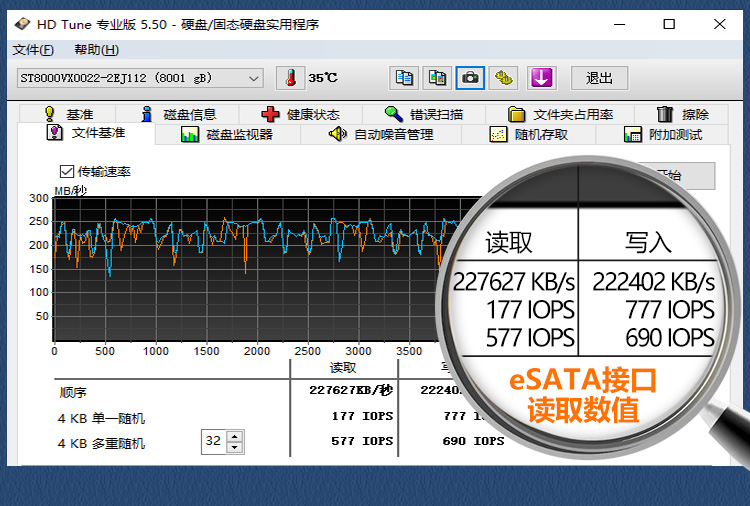Switch to the 磁盘监视器 tab
The height and width of the screenshot is (506, 750).
tap(228, 134)
